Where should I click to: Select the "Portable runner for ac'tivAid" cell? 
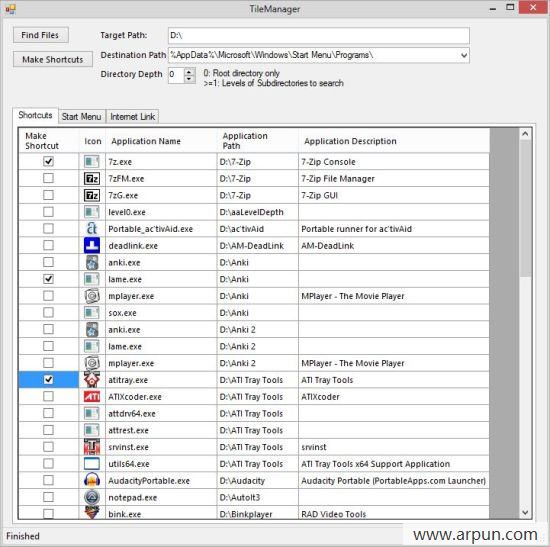click(394, 229)
